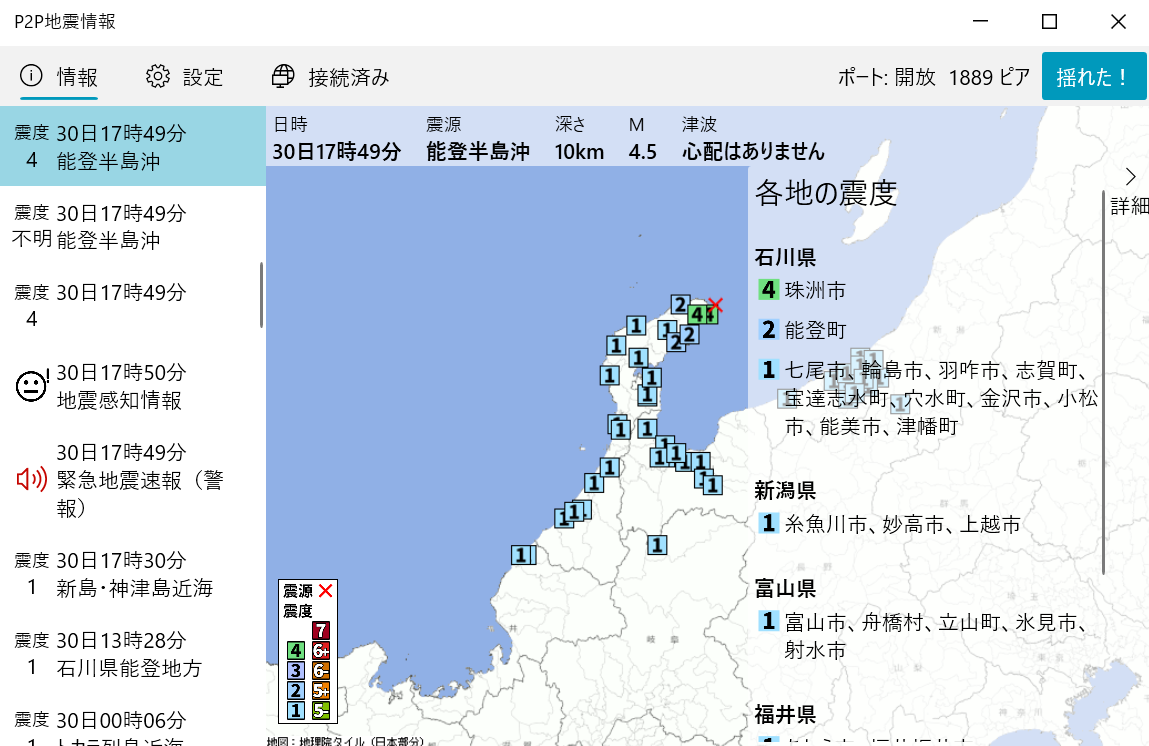Click the gear icon for 設定
Image resolution: width=1149 pixels, height=746 pixels.
point(158,77)
